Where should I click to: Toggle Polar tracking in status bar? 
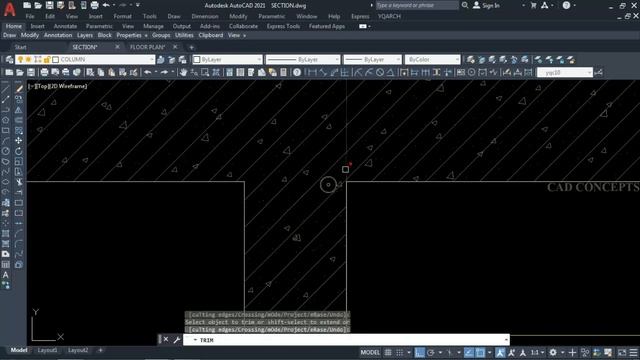point(431,352)
